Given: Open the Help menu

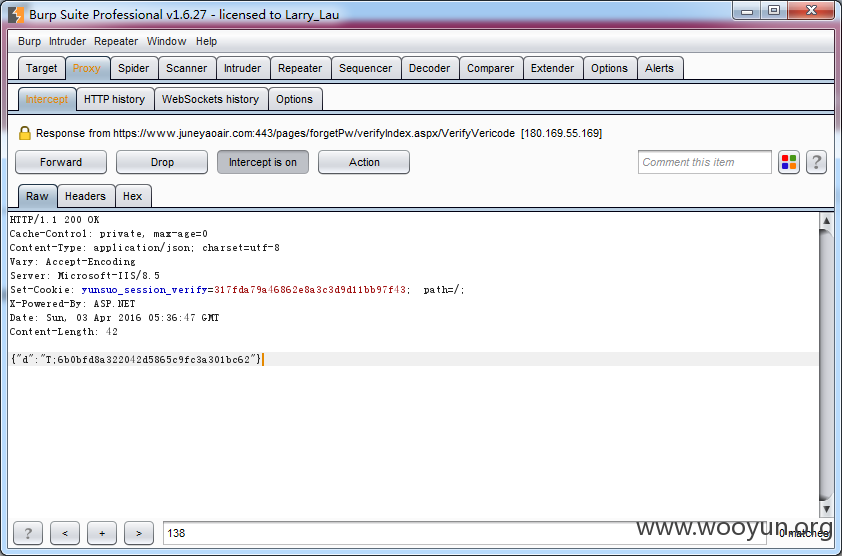Looking at the screenshot, I should (206, 41).
